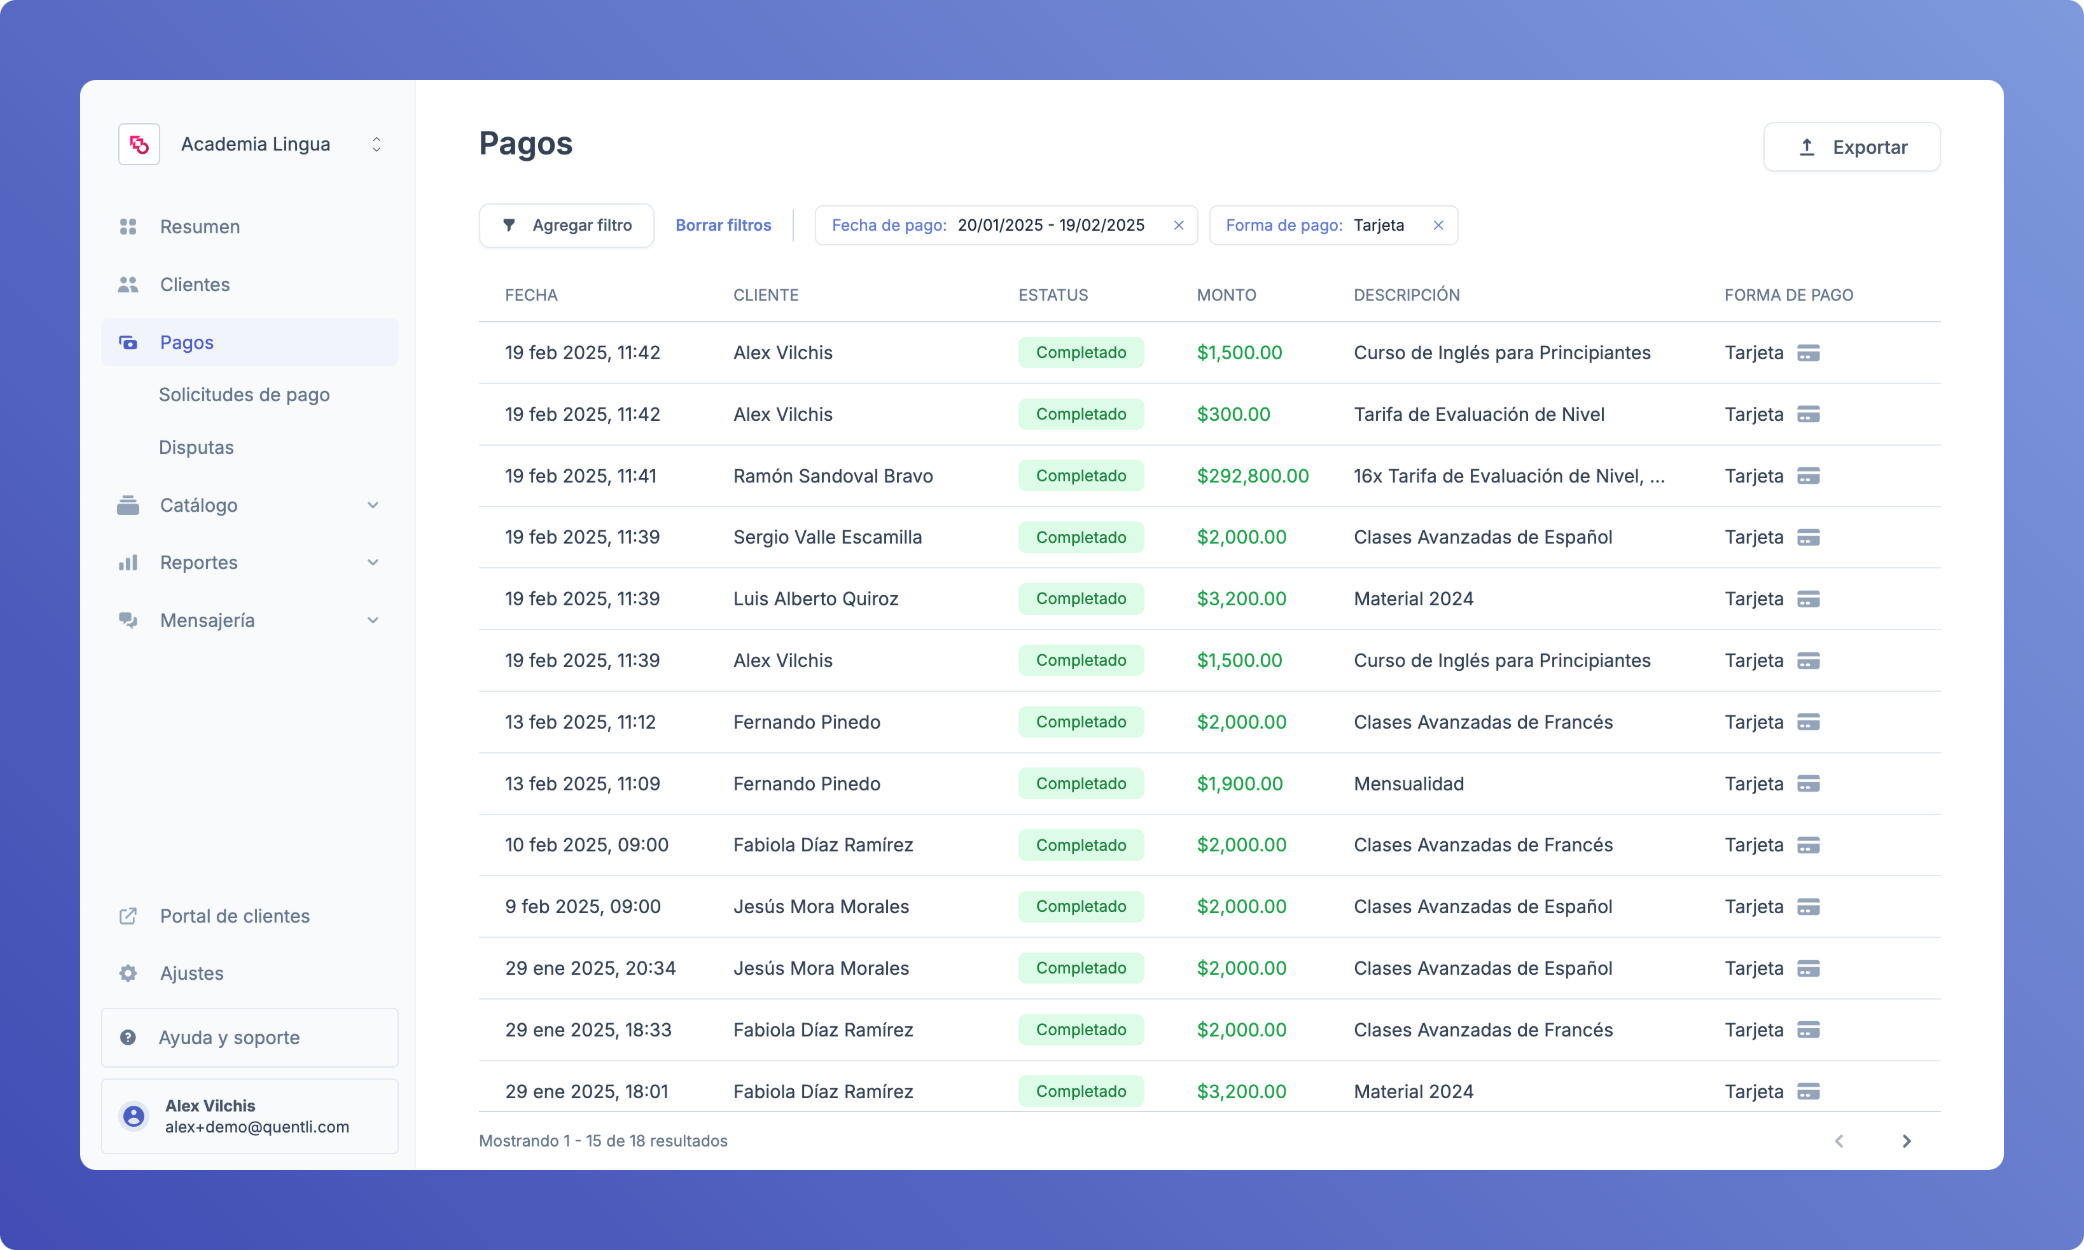This screenshot has width=2084, height=1250.
Task: Click the Clientes people icon
Action: tap(128, 285)
